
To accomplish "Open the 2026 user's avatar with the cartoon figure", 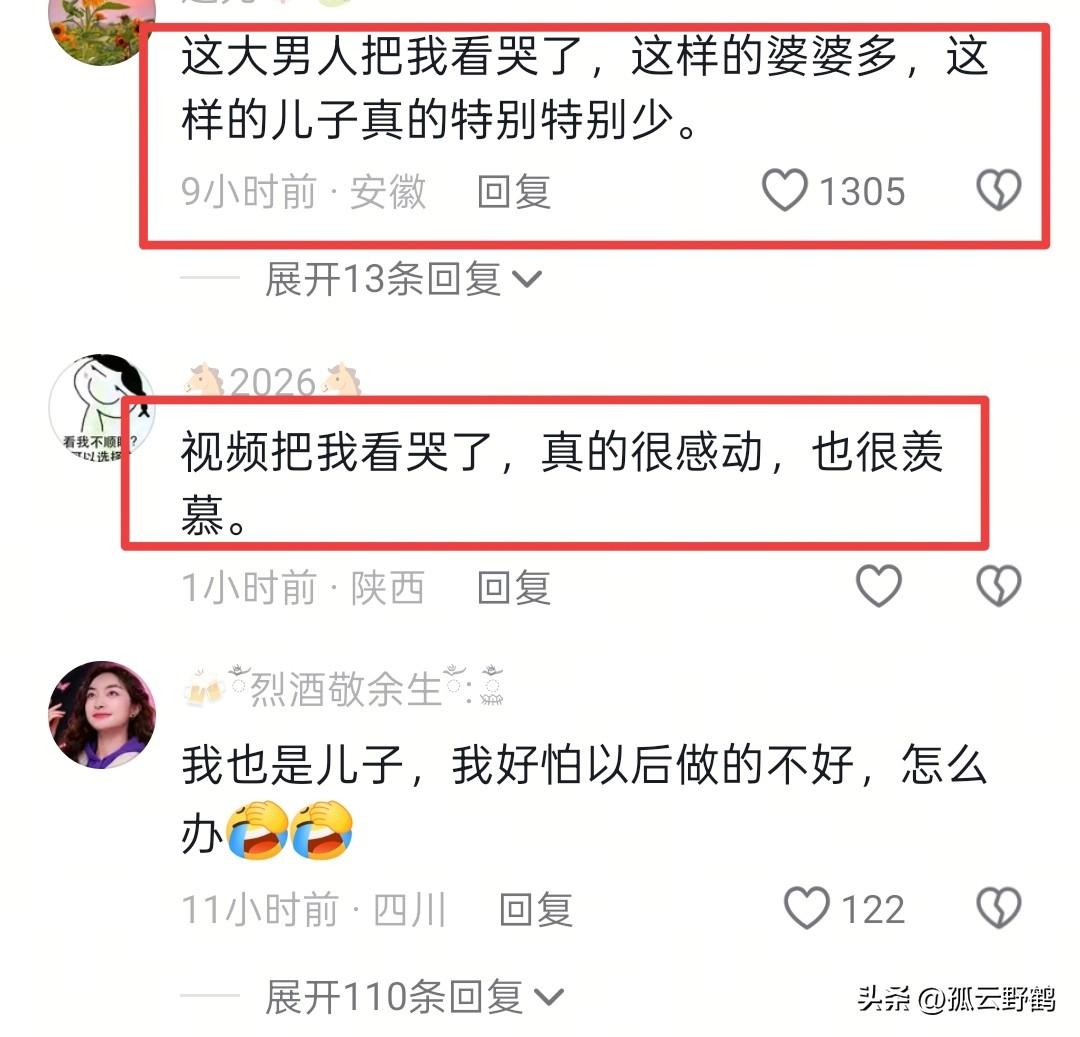I will [101, 408].
